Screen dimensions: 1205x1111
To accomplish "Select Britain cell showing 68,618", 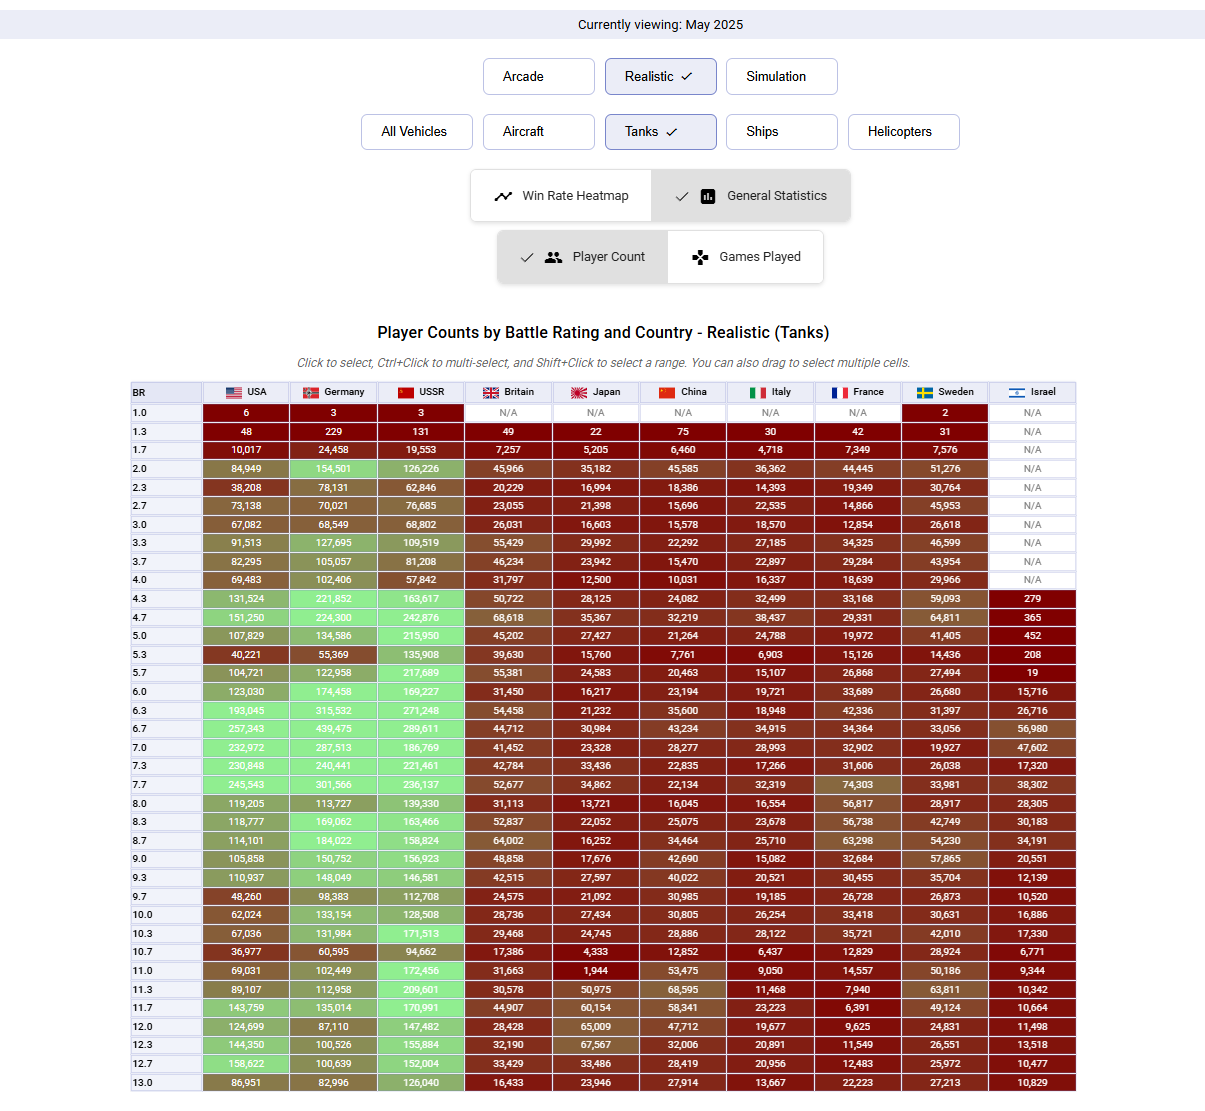I will (508, 618).
